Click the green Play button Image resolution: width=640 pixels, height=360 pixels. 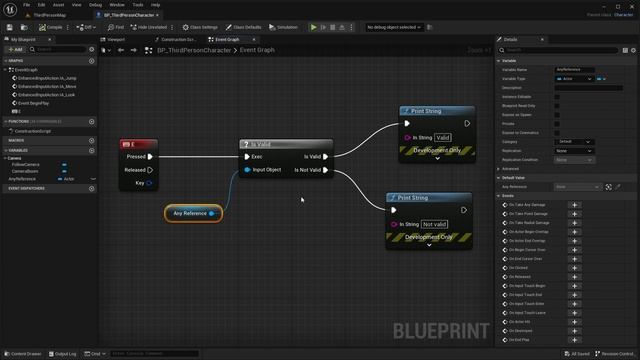(313, 27)
